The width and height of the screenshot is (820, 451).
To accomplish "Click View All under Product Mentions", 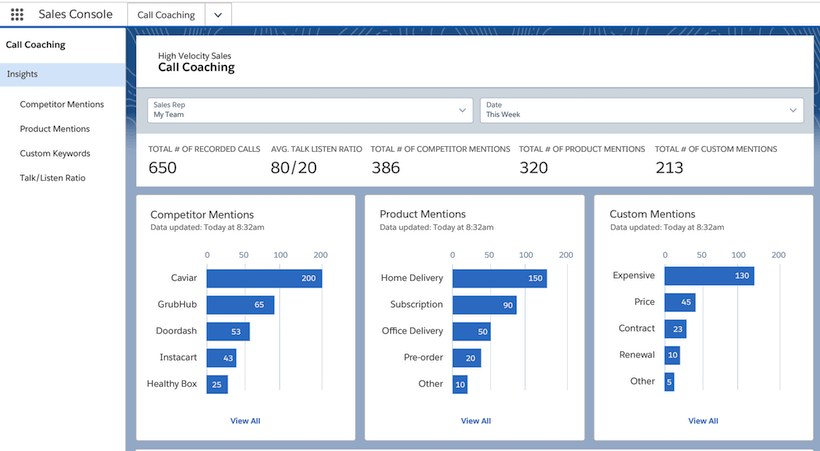I will point(475,421).
